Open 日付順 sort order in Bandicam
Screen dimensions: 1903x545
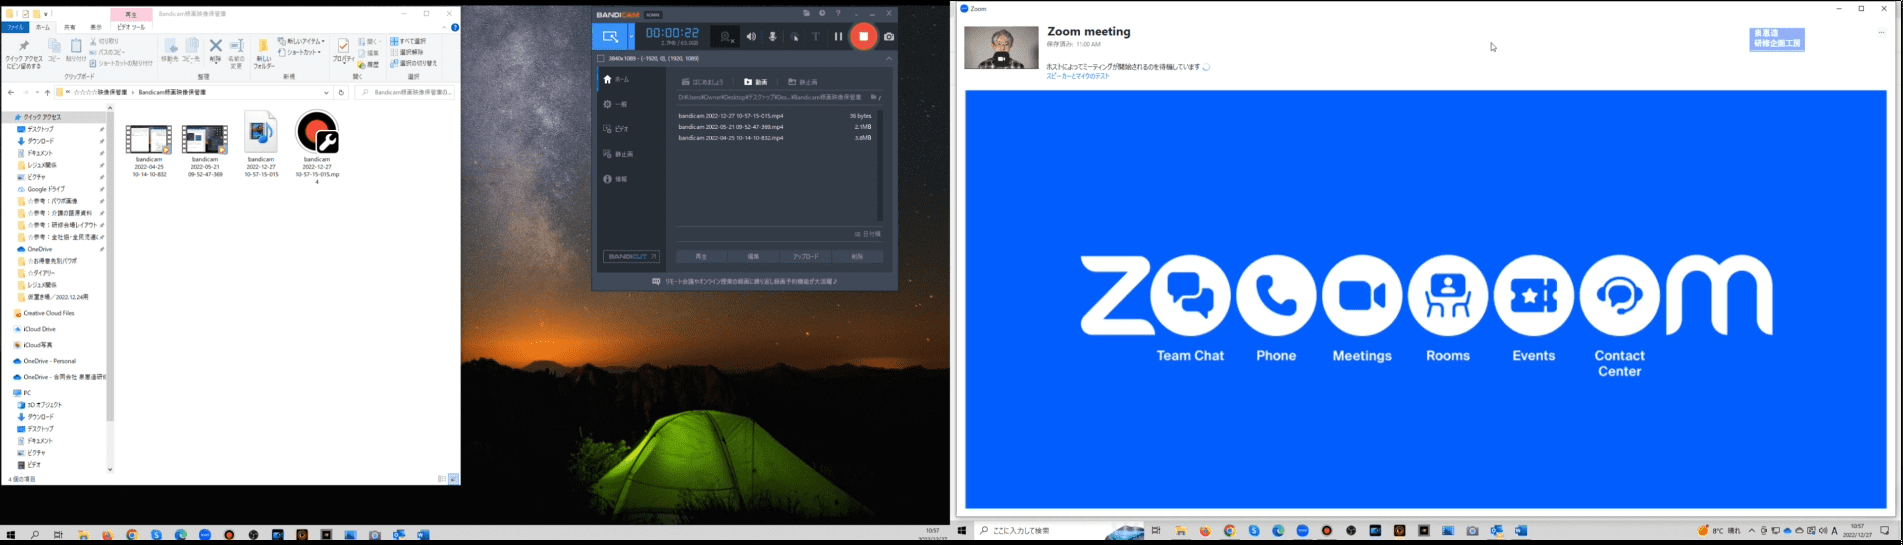868,234
